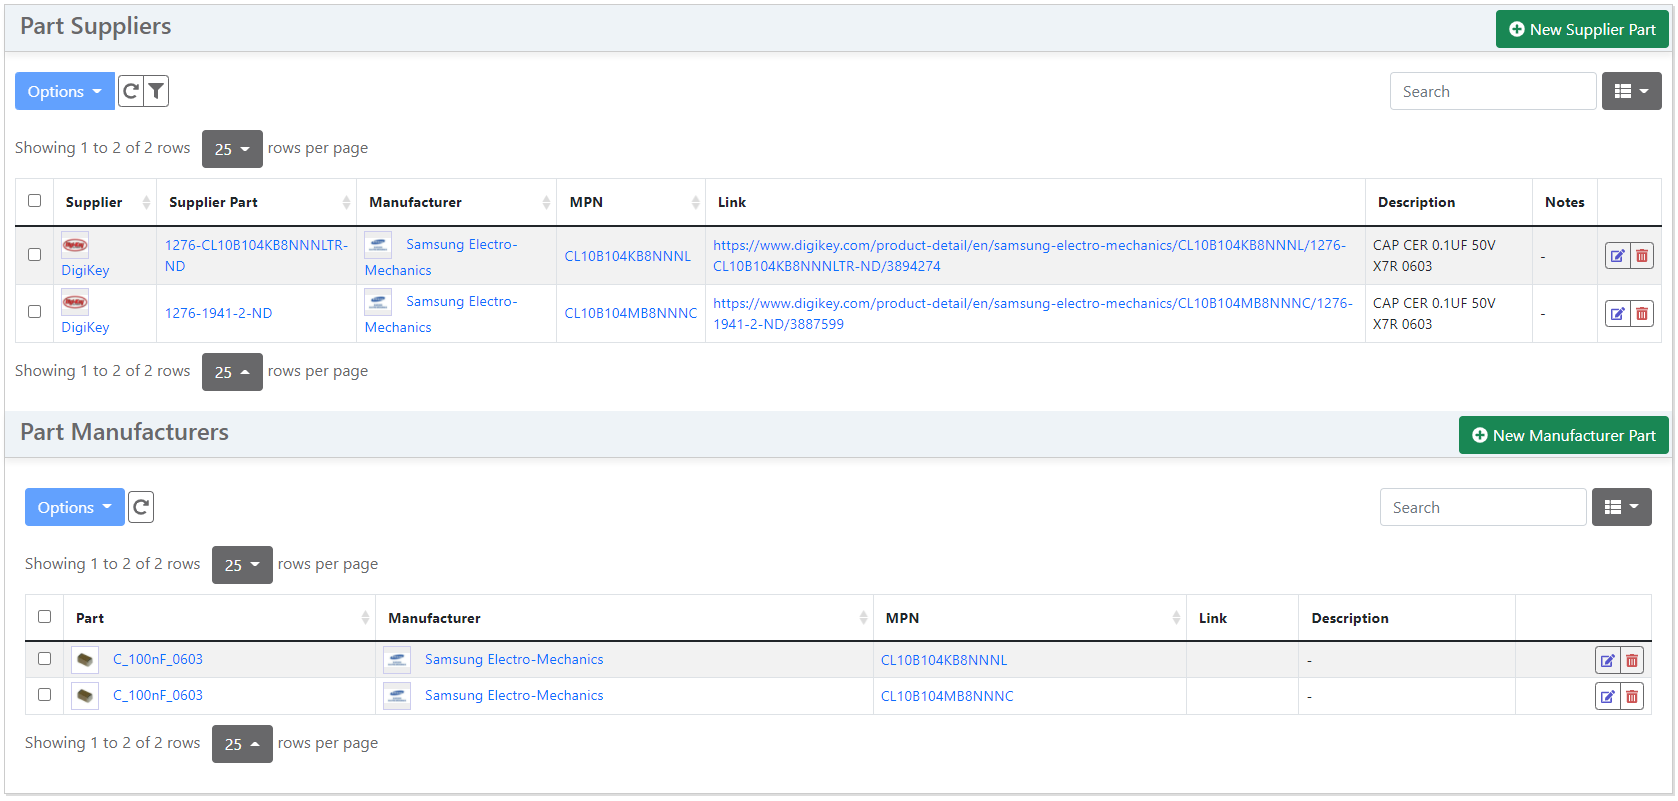Edit the 1276-1941-2-ND supplier part row
Viewport: 1678px width, 801px height.
click(x=1617, y=314)
